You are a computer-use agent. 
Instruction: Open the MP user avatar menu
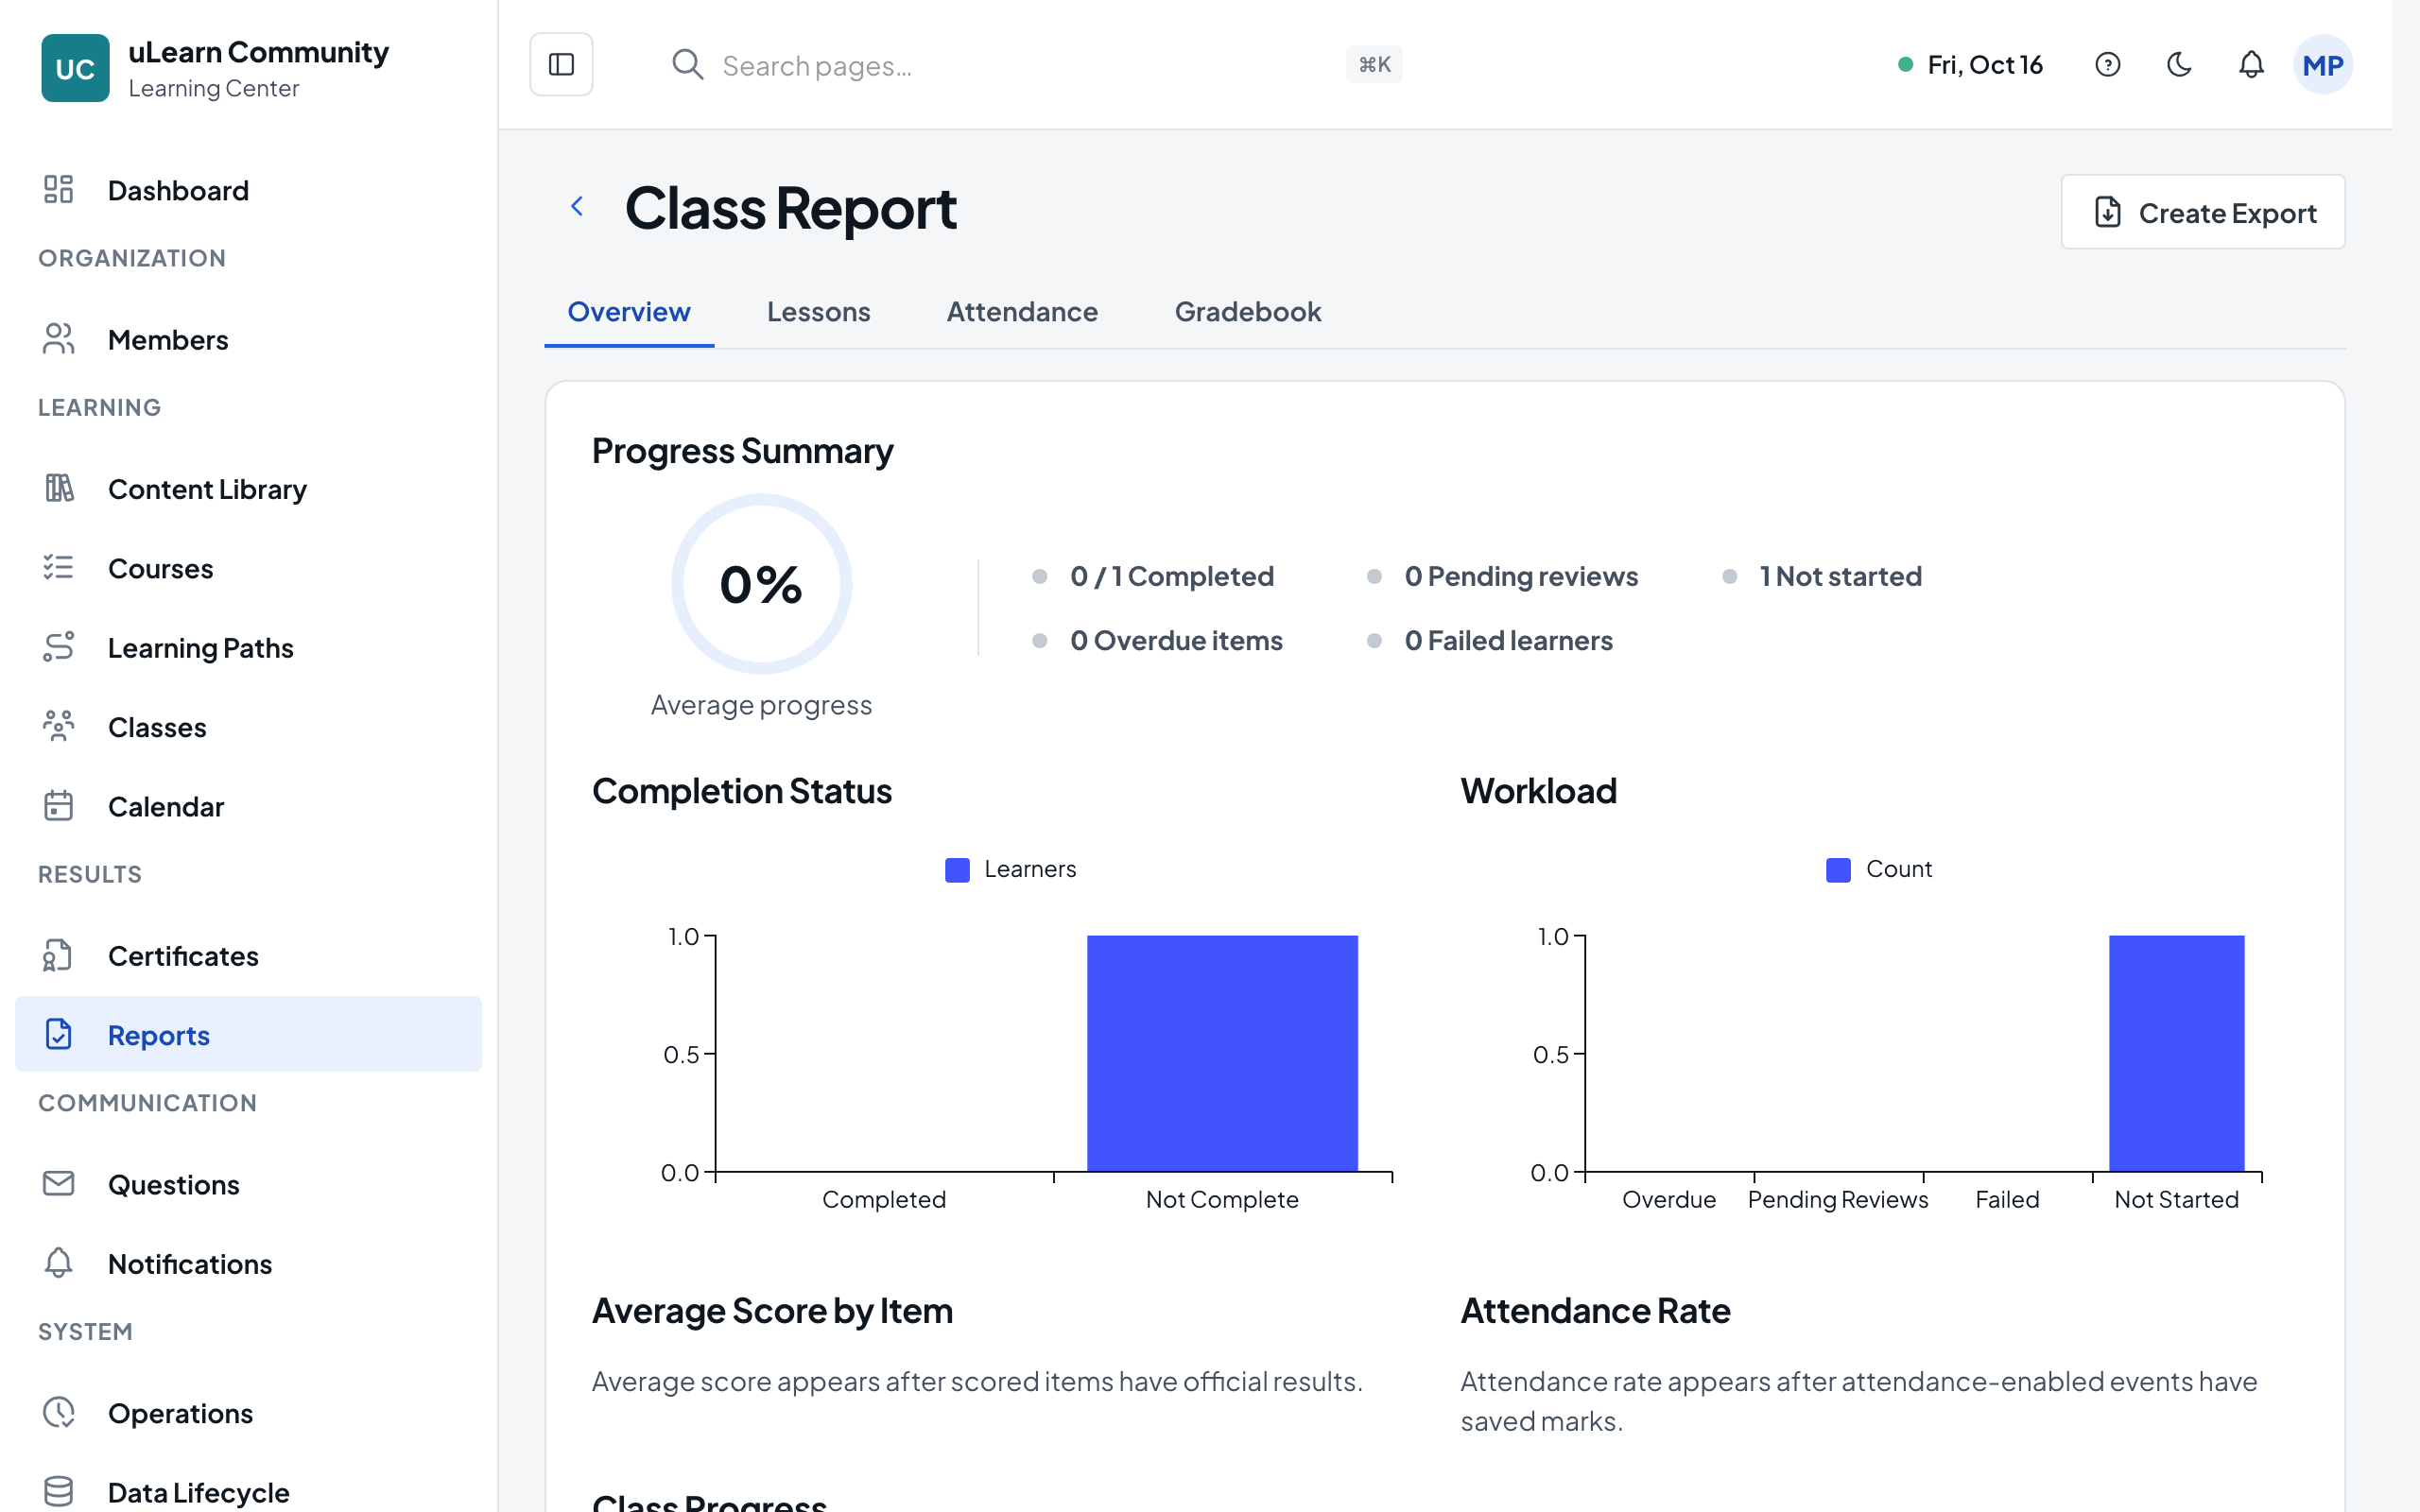point(2322,65)
